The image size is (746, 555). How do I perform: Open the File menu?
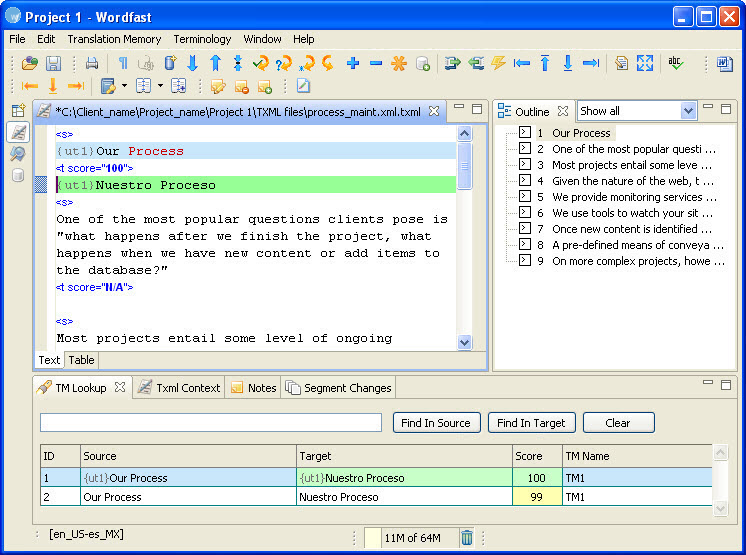coord(17,39)
